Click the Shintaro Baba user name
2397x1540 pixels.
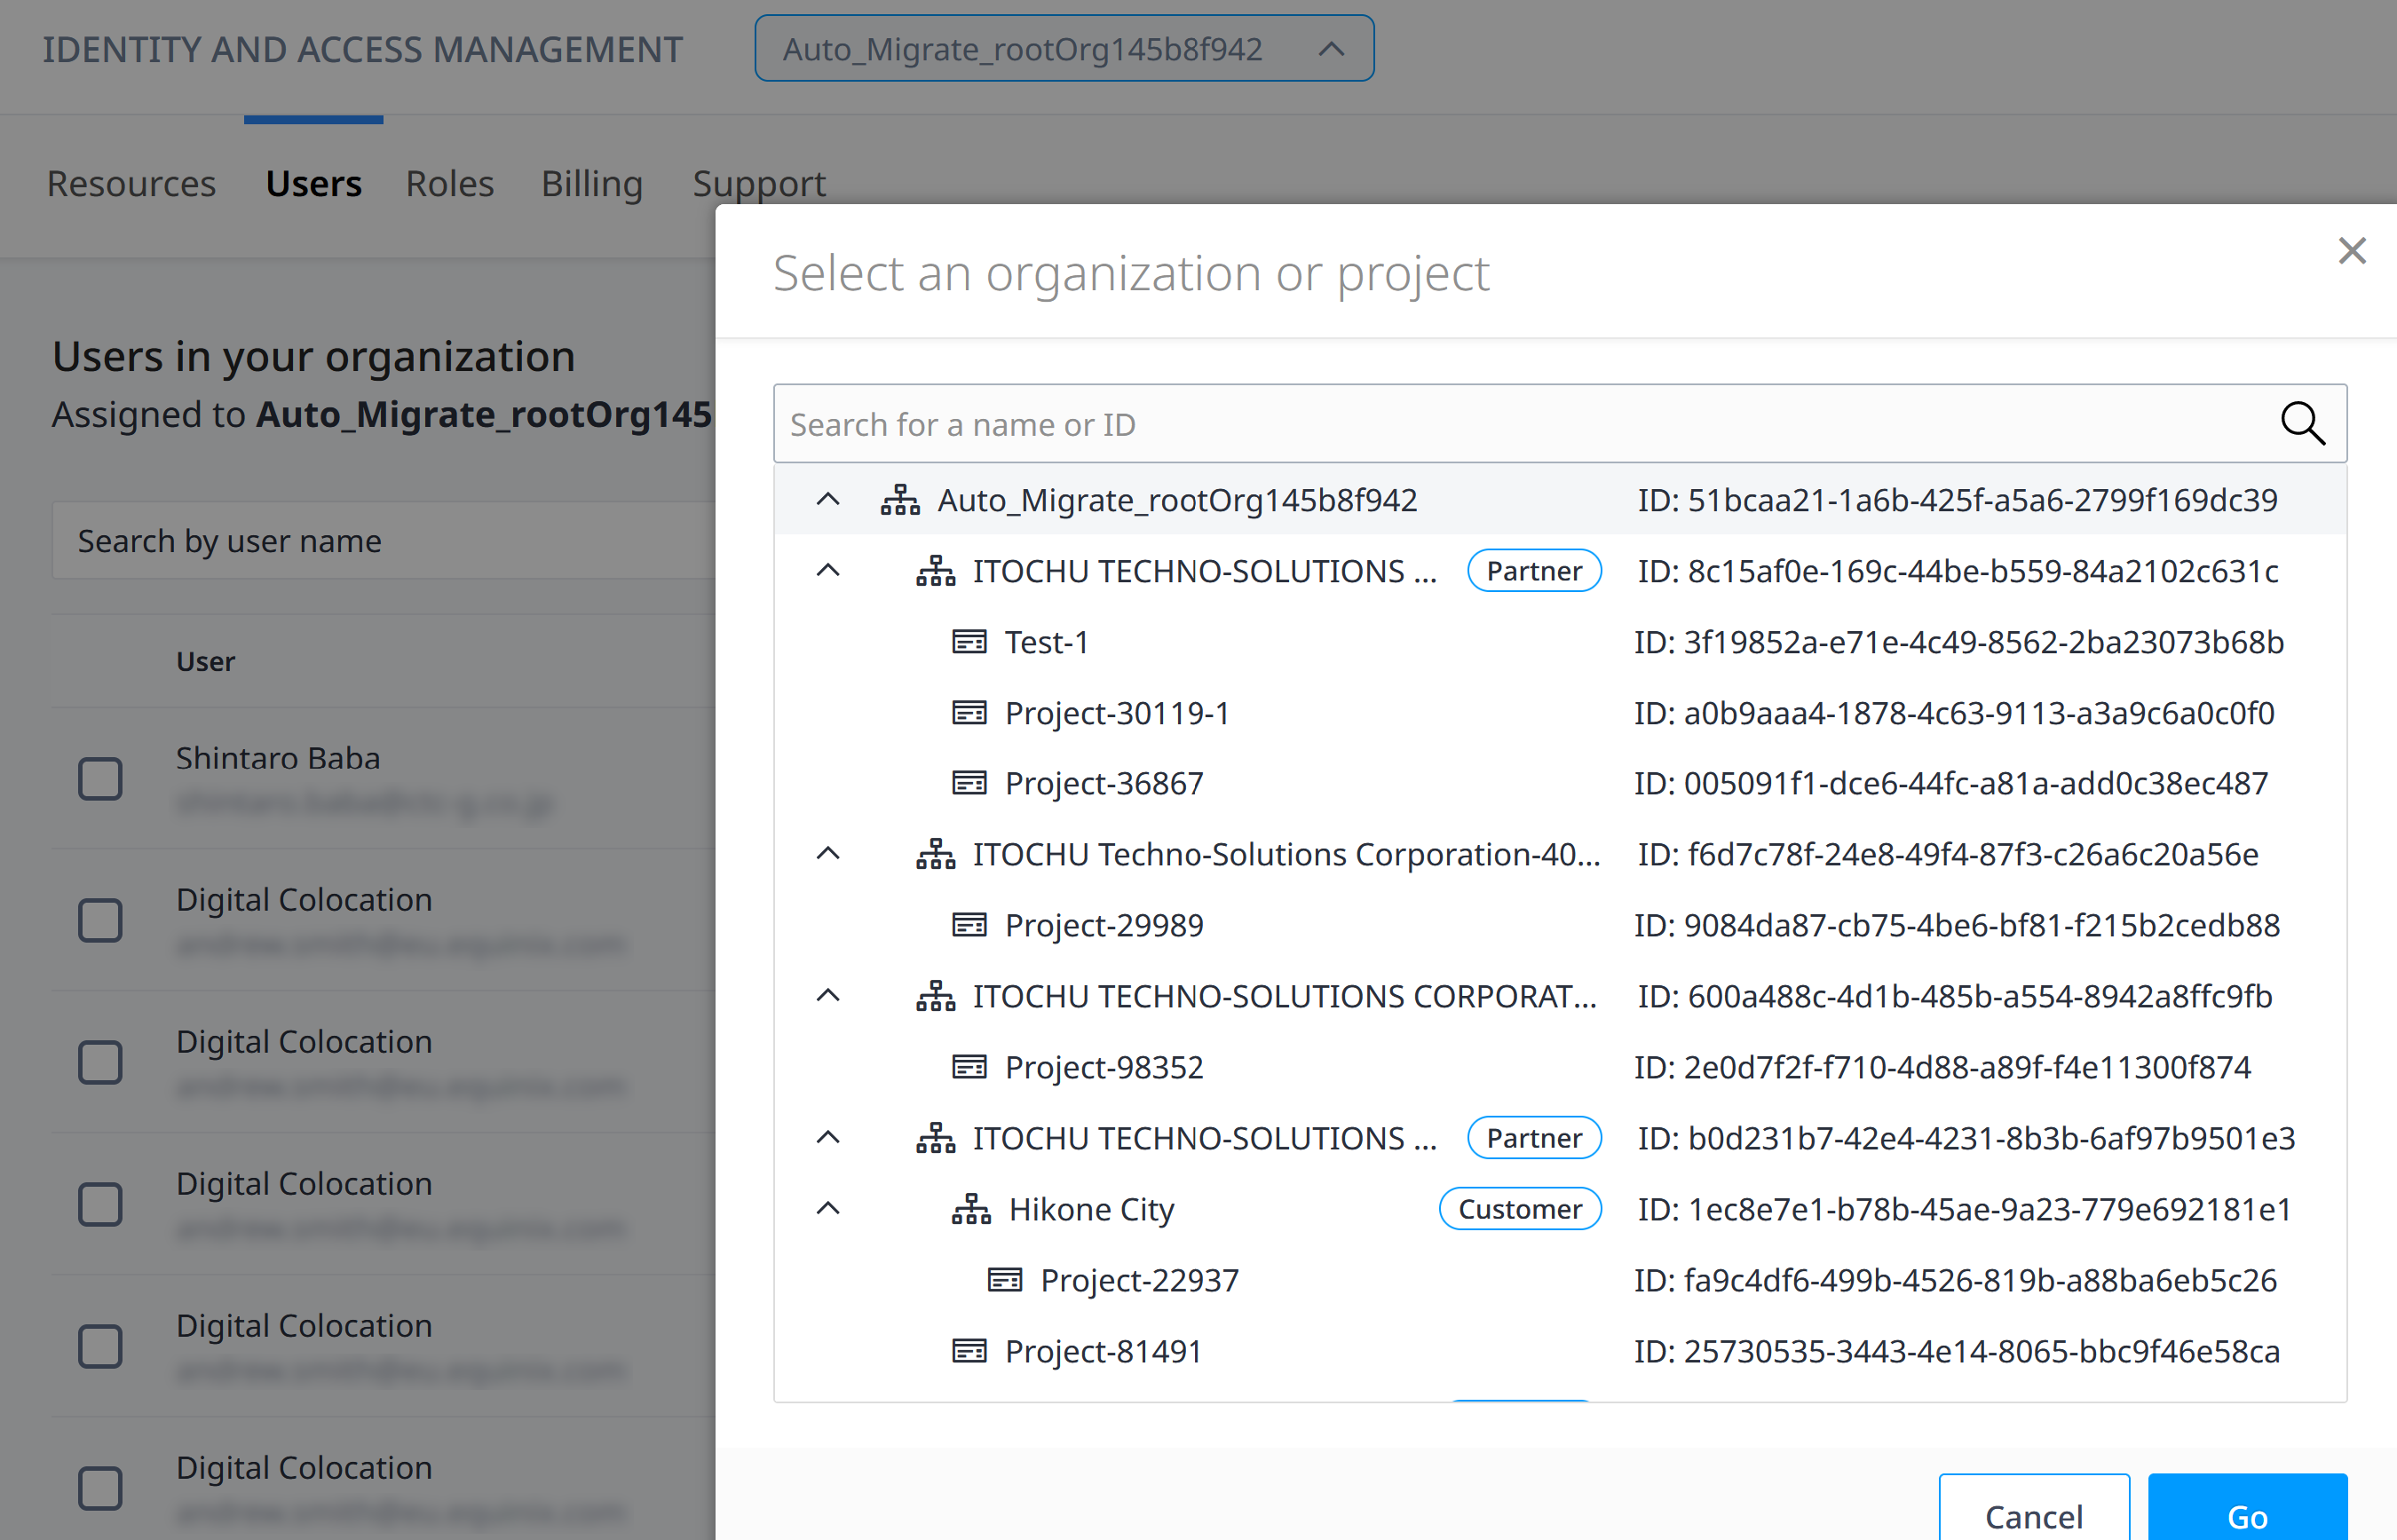278,758
